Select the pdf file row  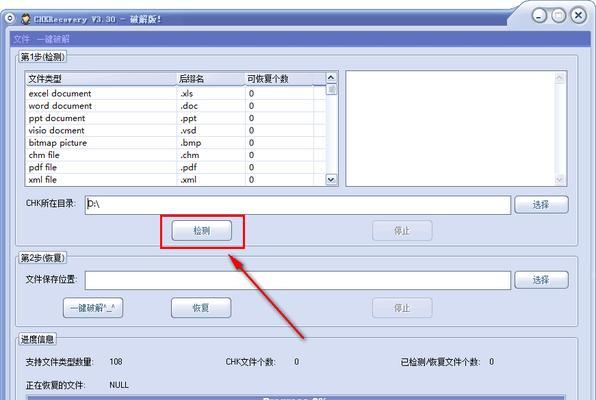pyautogui.click(x=176, y=167)
